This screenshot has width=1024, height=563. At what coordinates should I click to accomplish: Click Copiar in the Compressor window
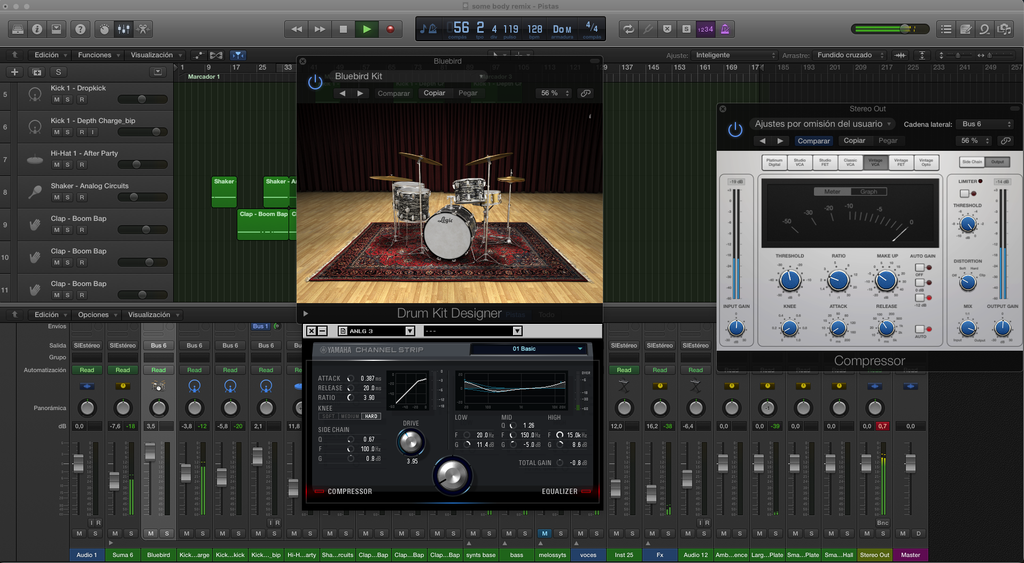(x=854, y=140)
